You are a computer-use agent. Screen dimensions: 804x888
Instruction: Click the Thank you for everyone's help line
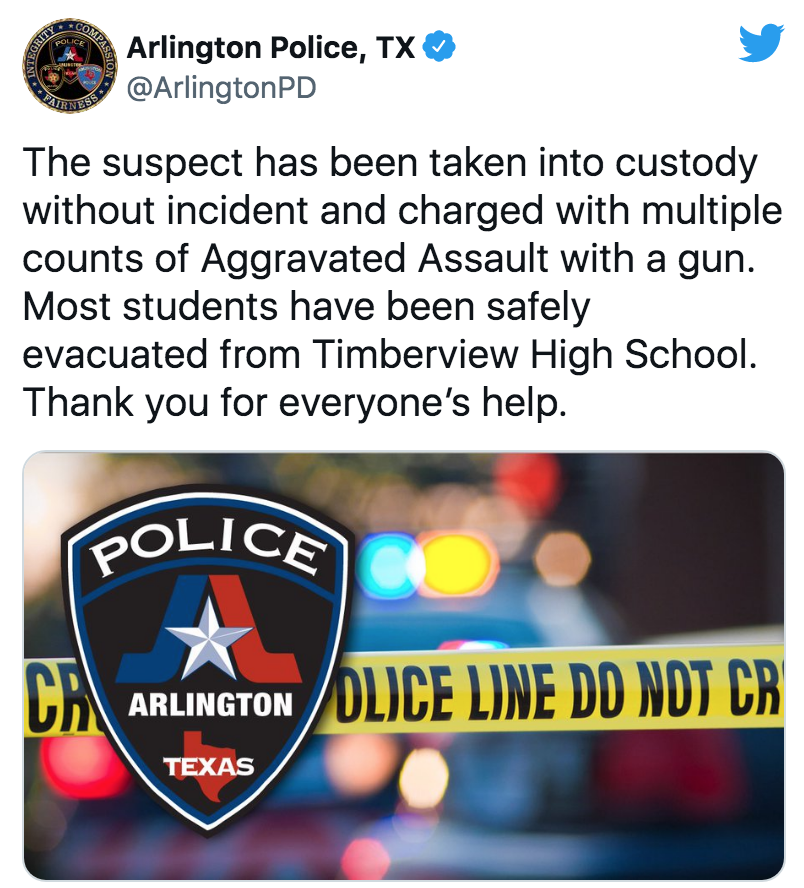(294, 403)
